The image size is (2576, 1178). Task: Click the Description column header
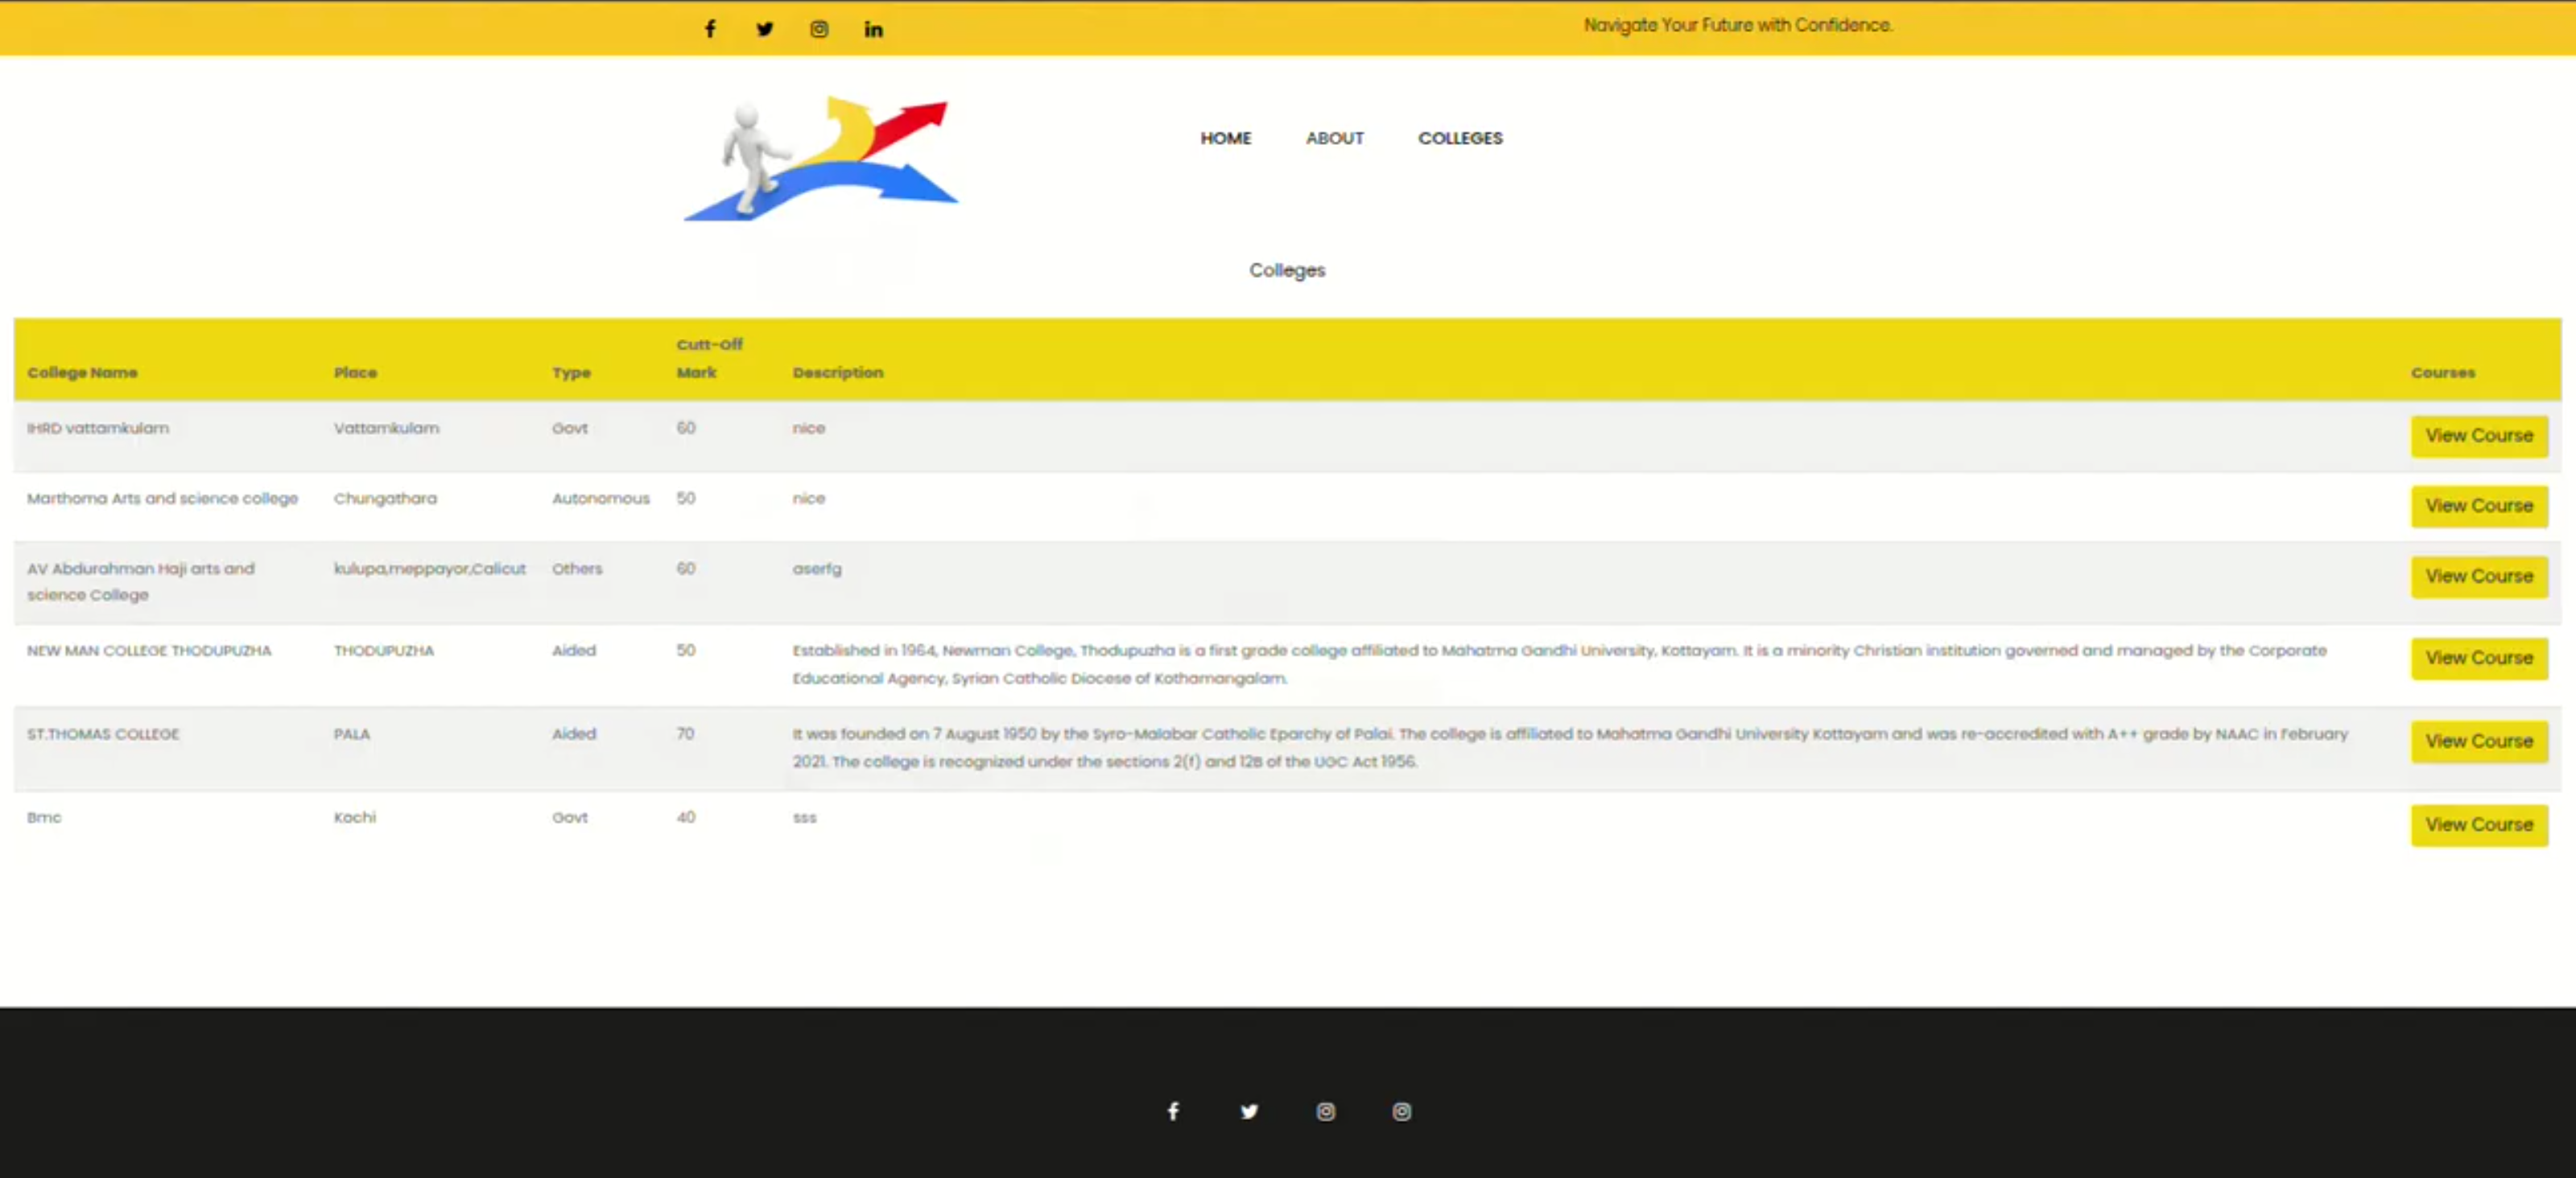point(838,372)
